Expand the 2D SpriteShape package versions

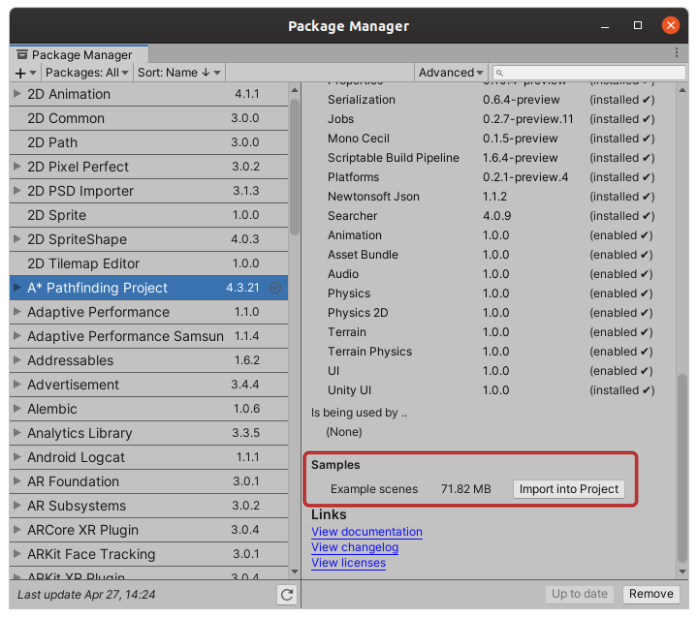coord(17,239)
